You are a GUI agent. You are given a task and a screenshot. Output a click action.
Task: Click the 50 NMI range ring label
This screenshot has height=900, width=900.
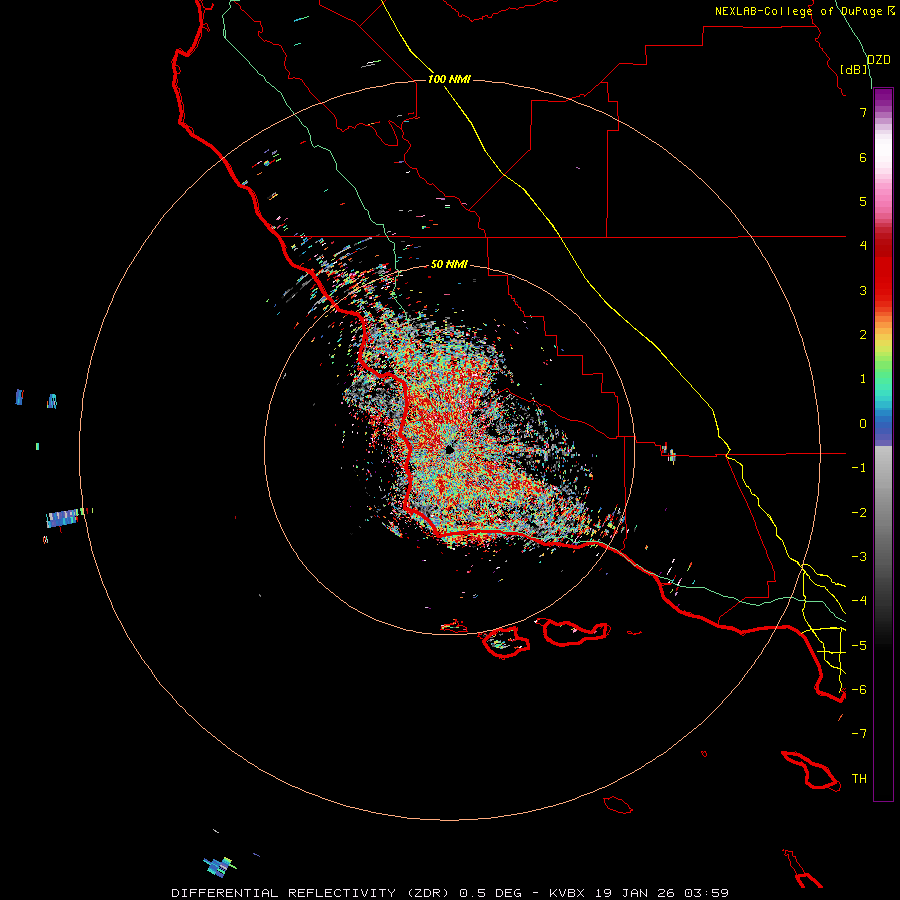[449, 264]
